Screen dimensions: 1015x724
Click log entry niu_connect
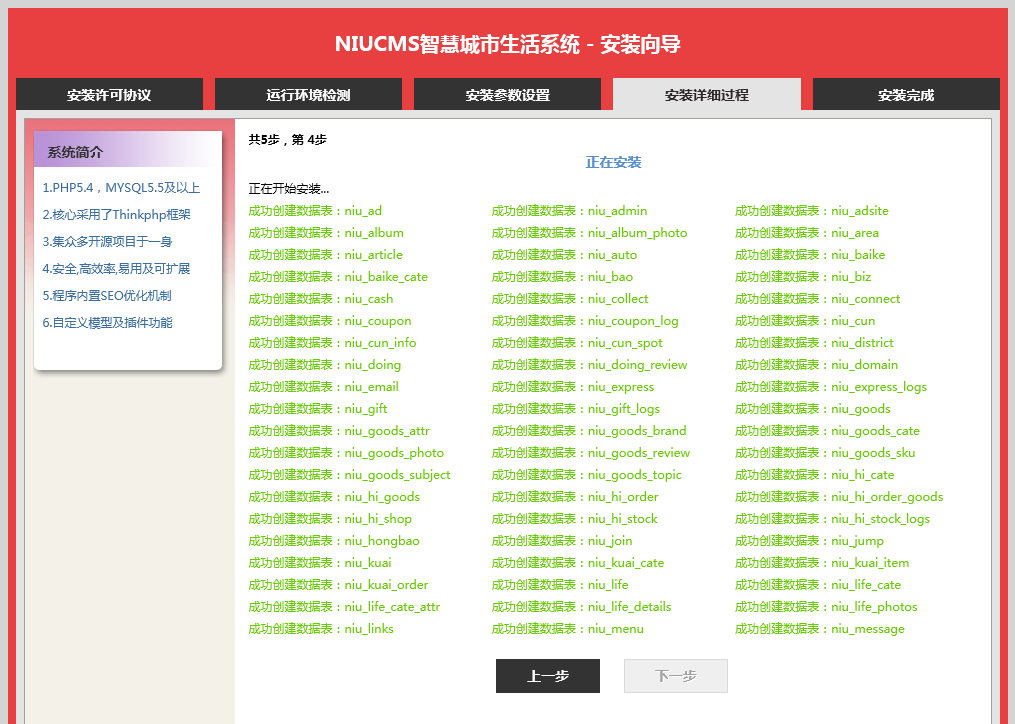point(818,299)
